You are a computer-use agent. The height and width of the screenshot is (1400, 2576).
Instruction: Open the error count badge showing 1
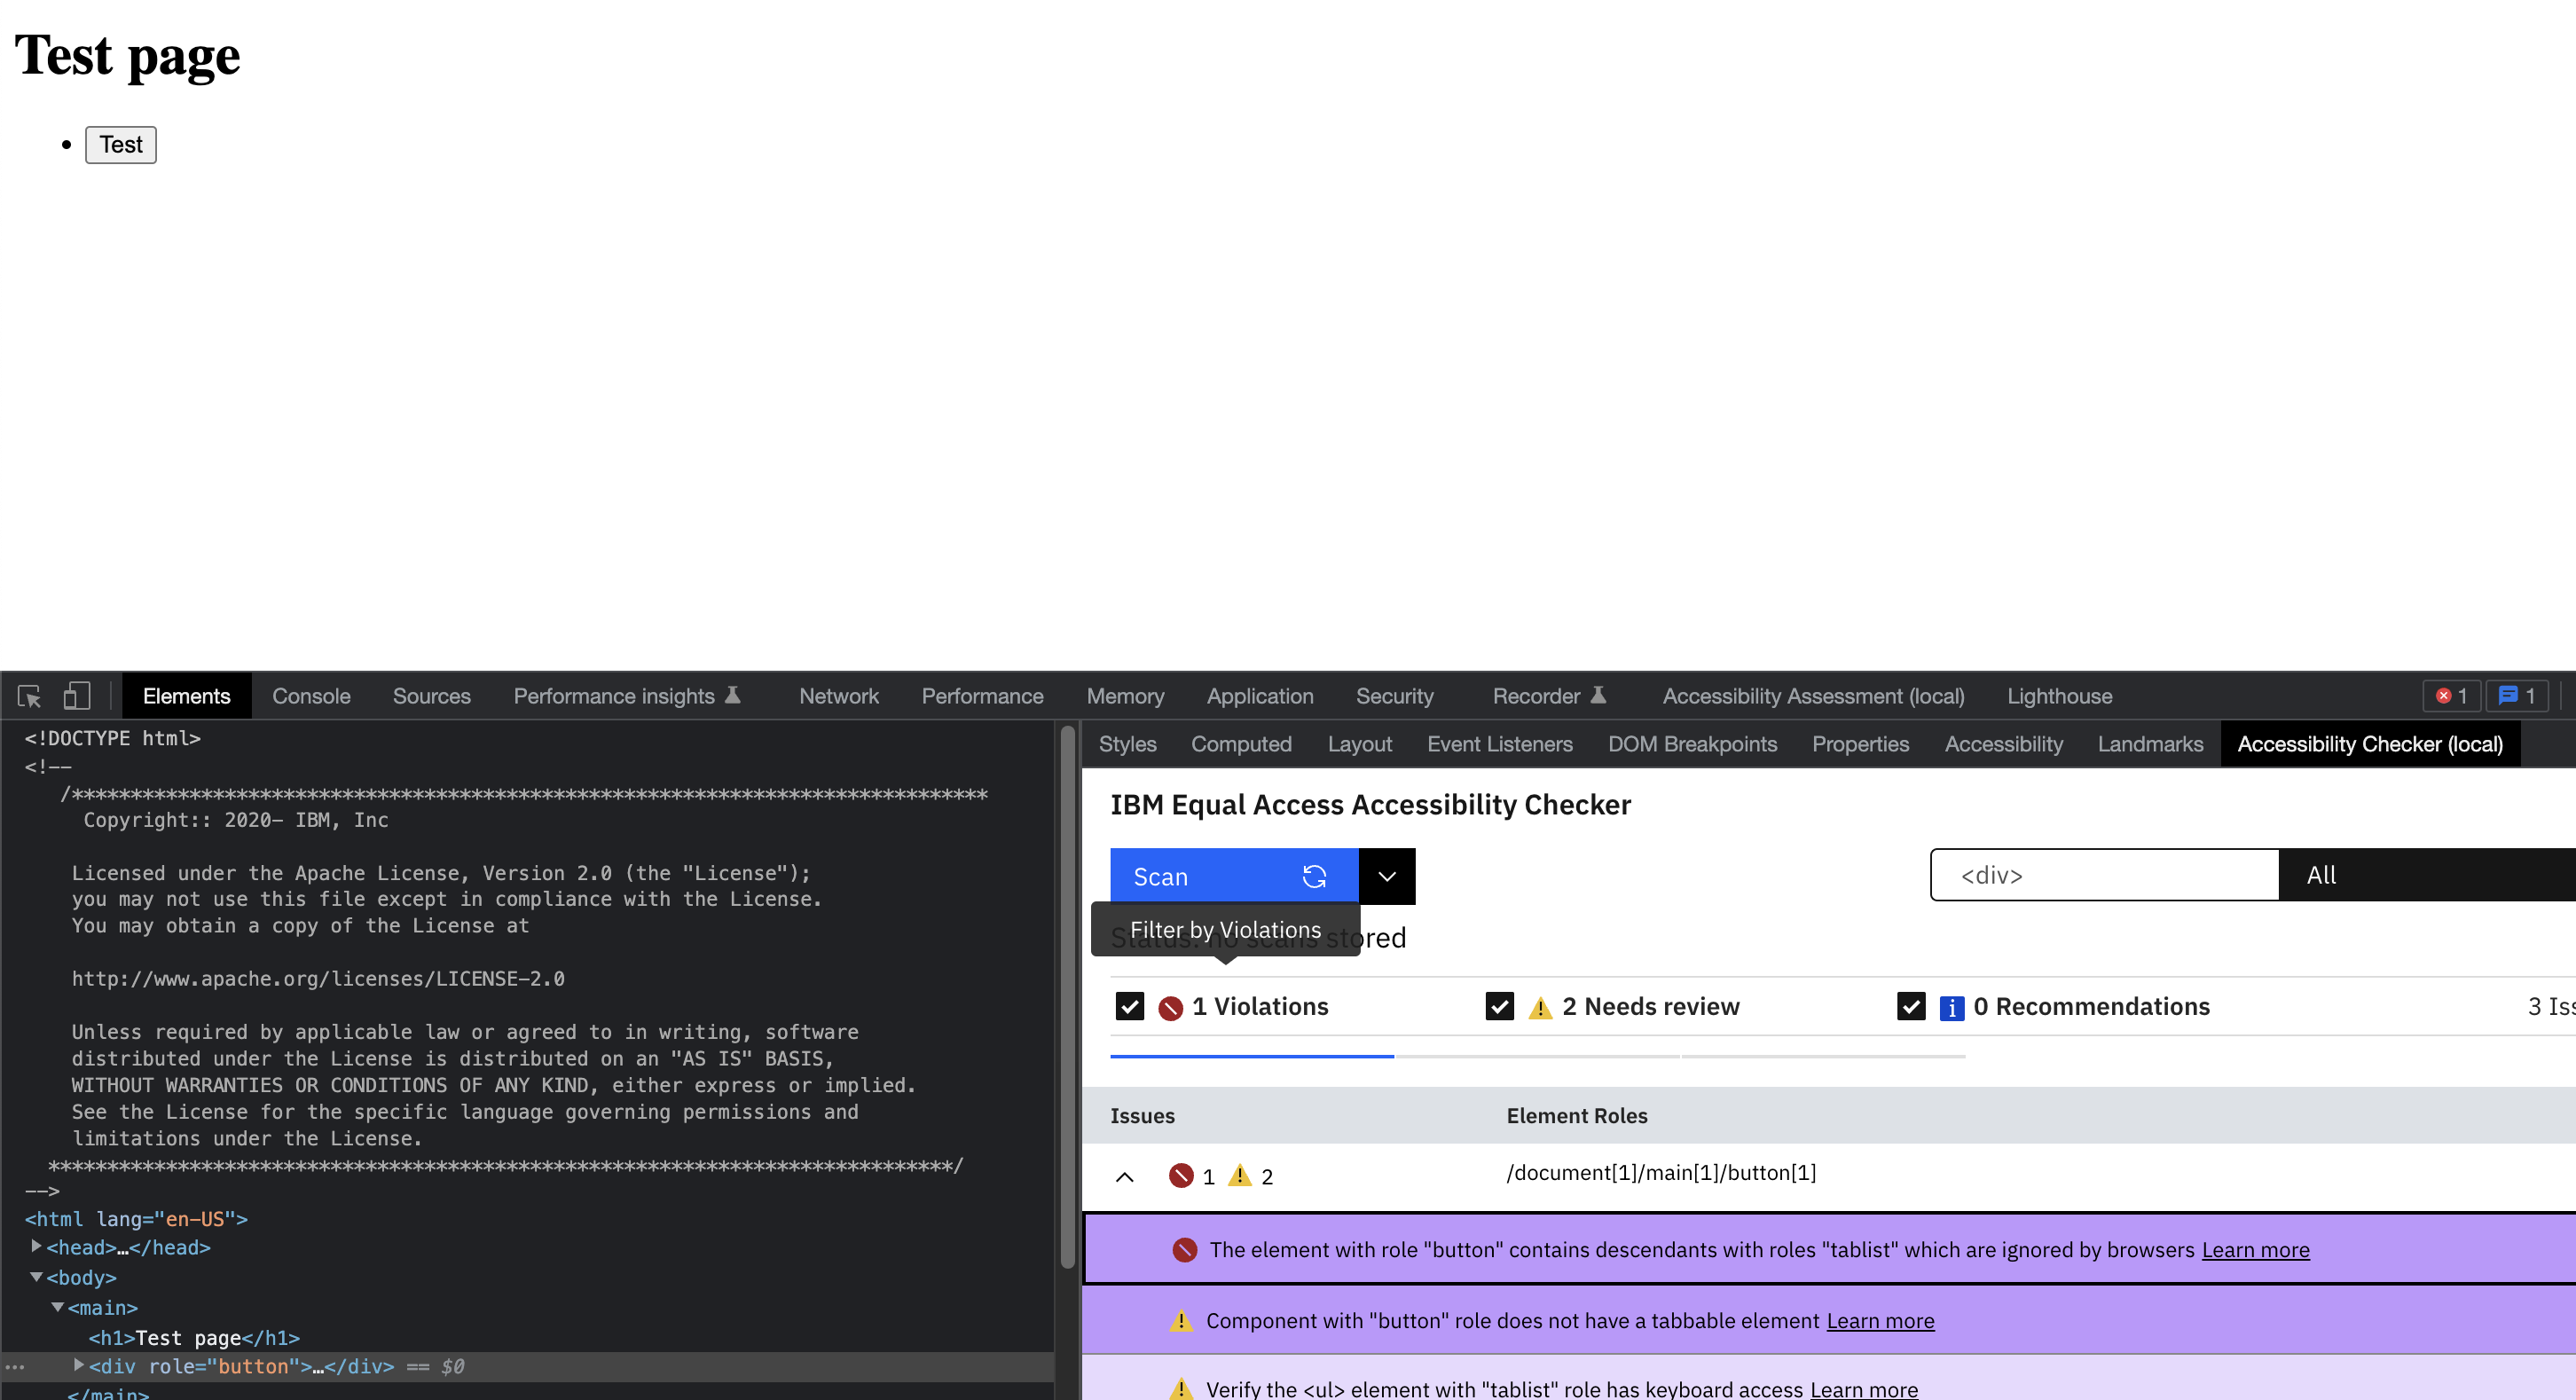[x=2450, y=695]
